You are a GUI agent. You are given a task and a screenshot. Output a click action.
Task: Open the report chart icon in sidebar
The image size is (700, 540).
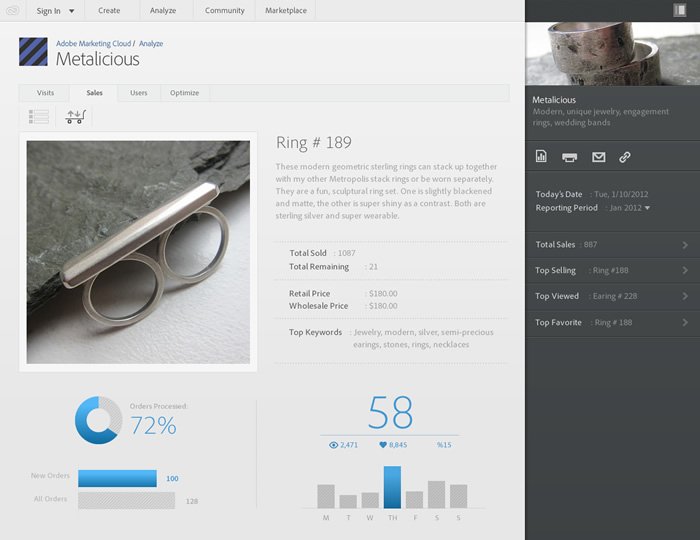tap(541, 157)
